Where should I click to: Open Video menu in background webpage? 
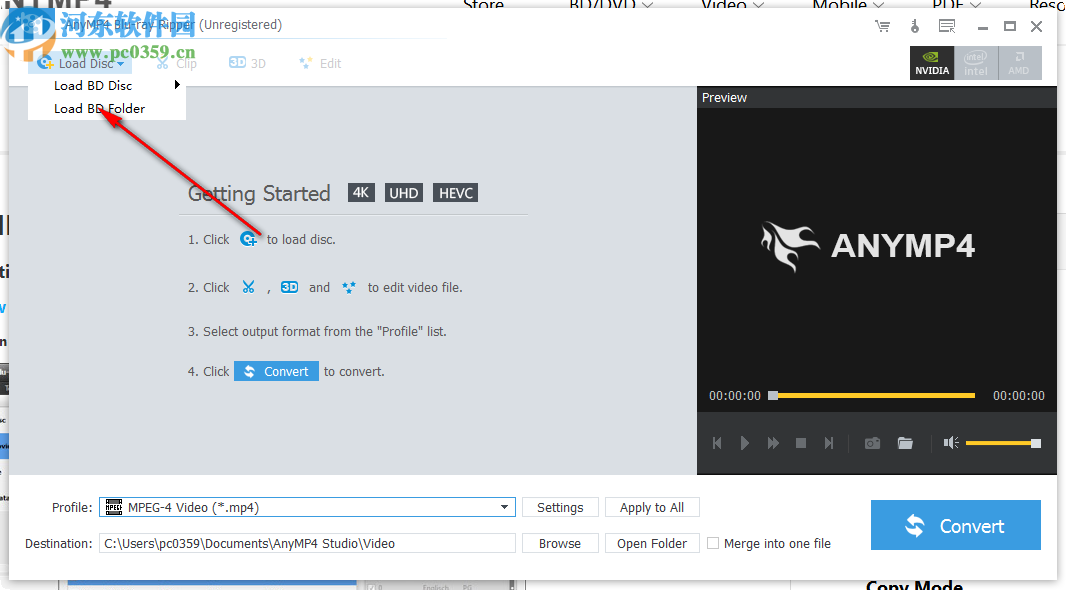732,4
